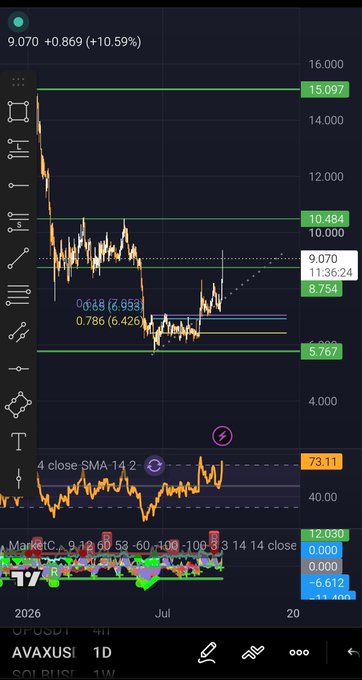Select the Rectangle drawing tool
Viewport: 362px width, 680px height.
coord(18,111)
